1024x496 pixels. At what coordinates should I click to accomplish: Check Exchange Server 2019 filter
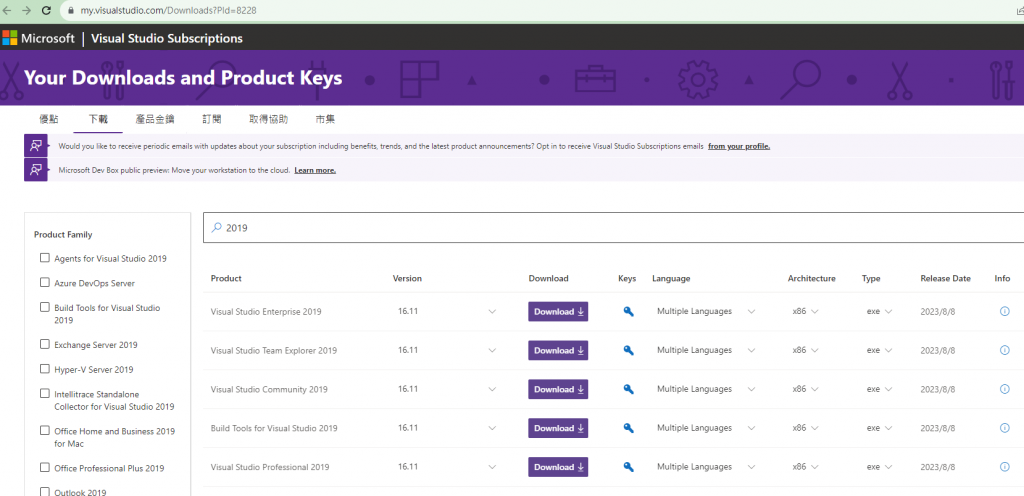(45, 344)
